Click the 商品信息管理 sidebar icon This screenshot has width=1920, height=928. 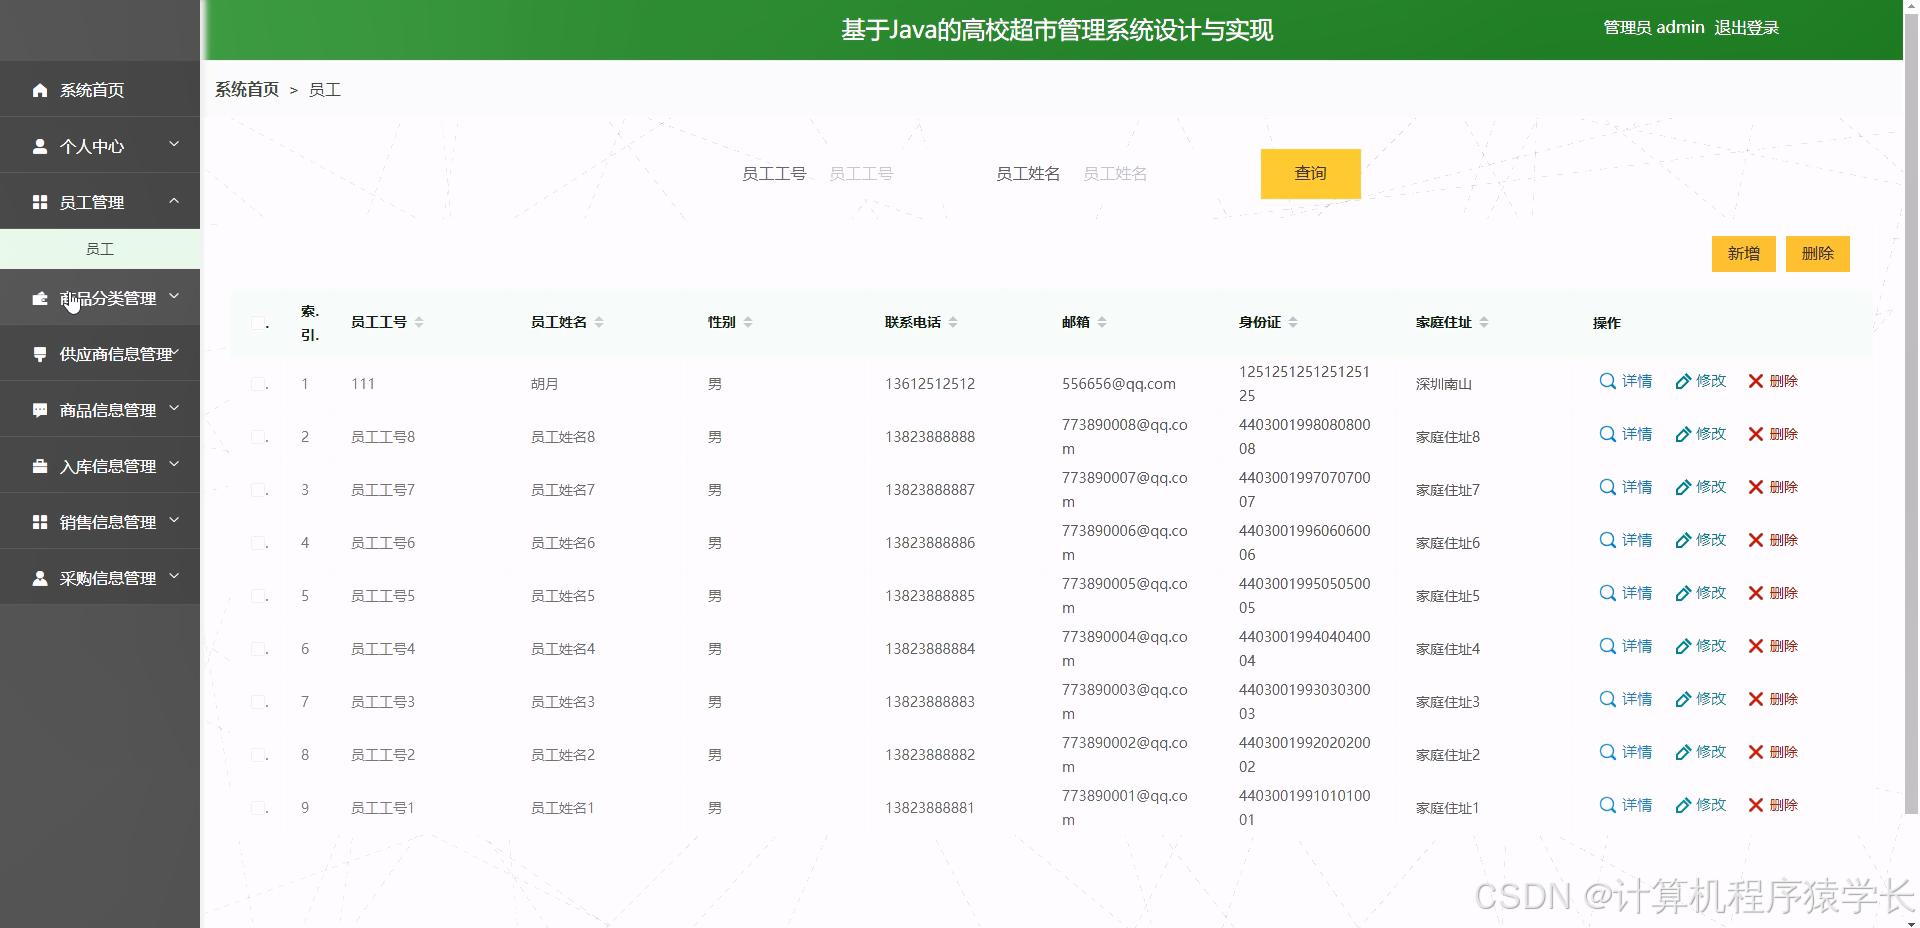tap(40, 409)
